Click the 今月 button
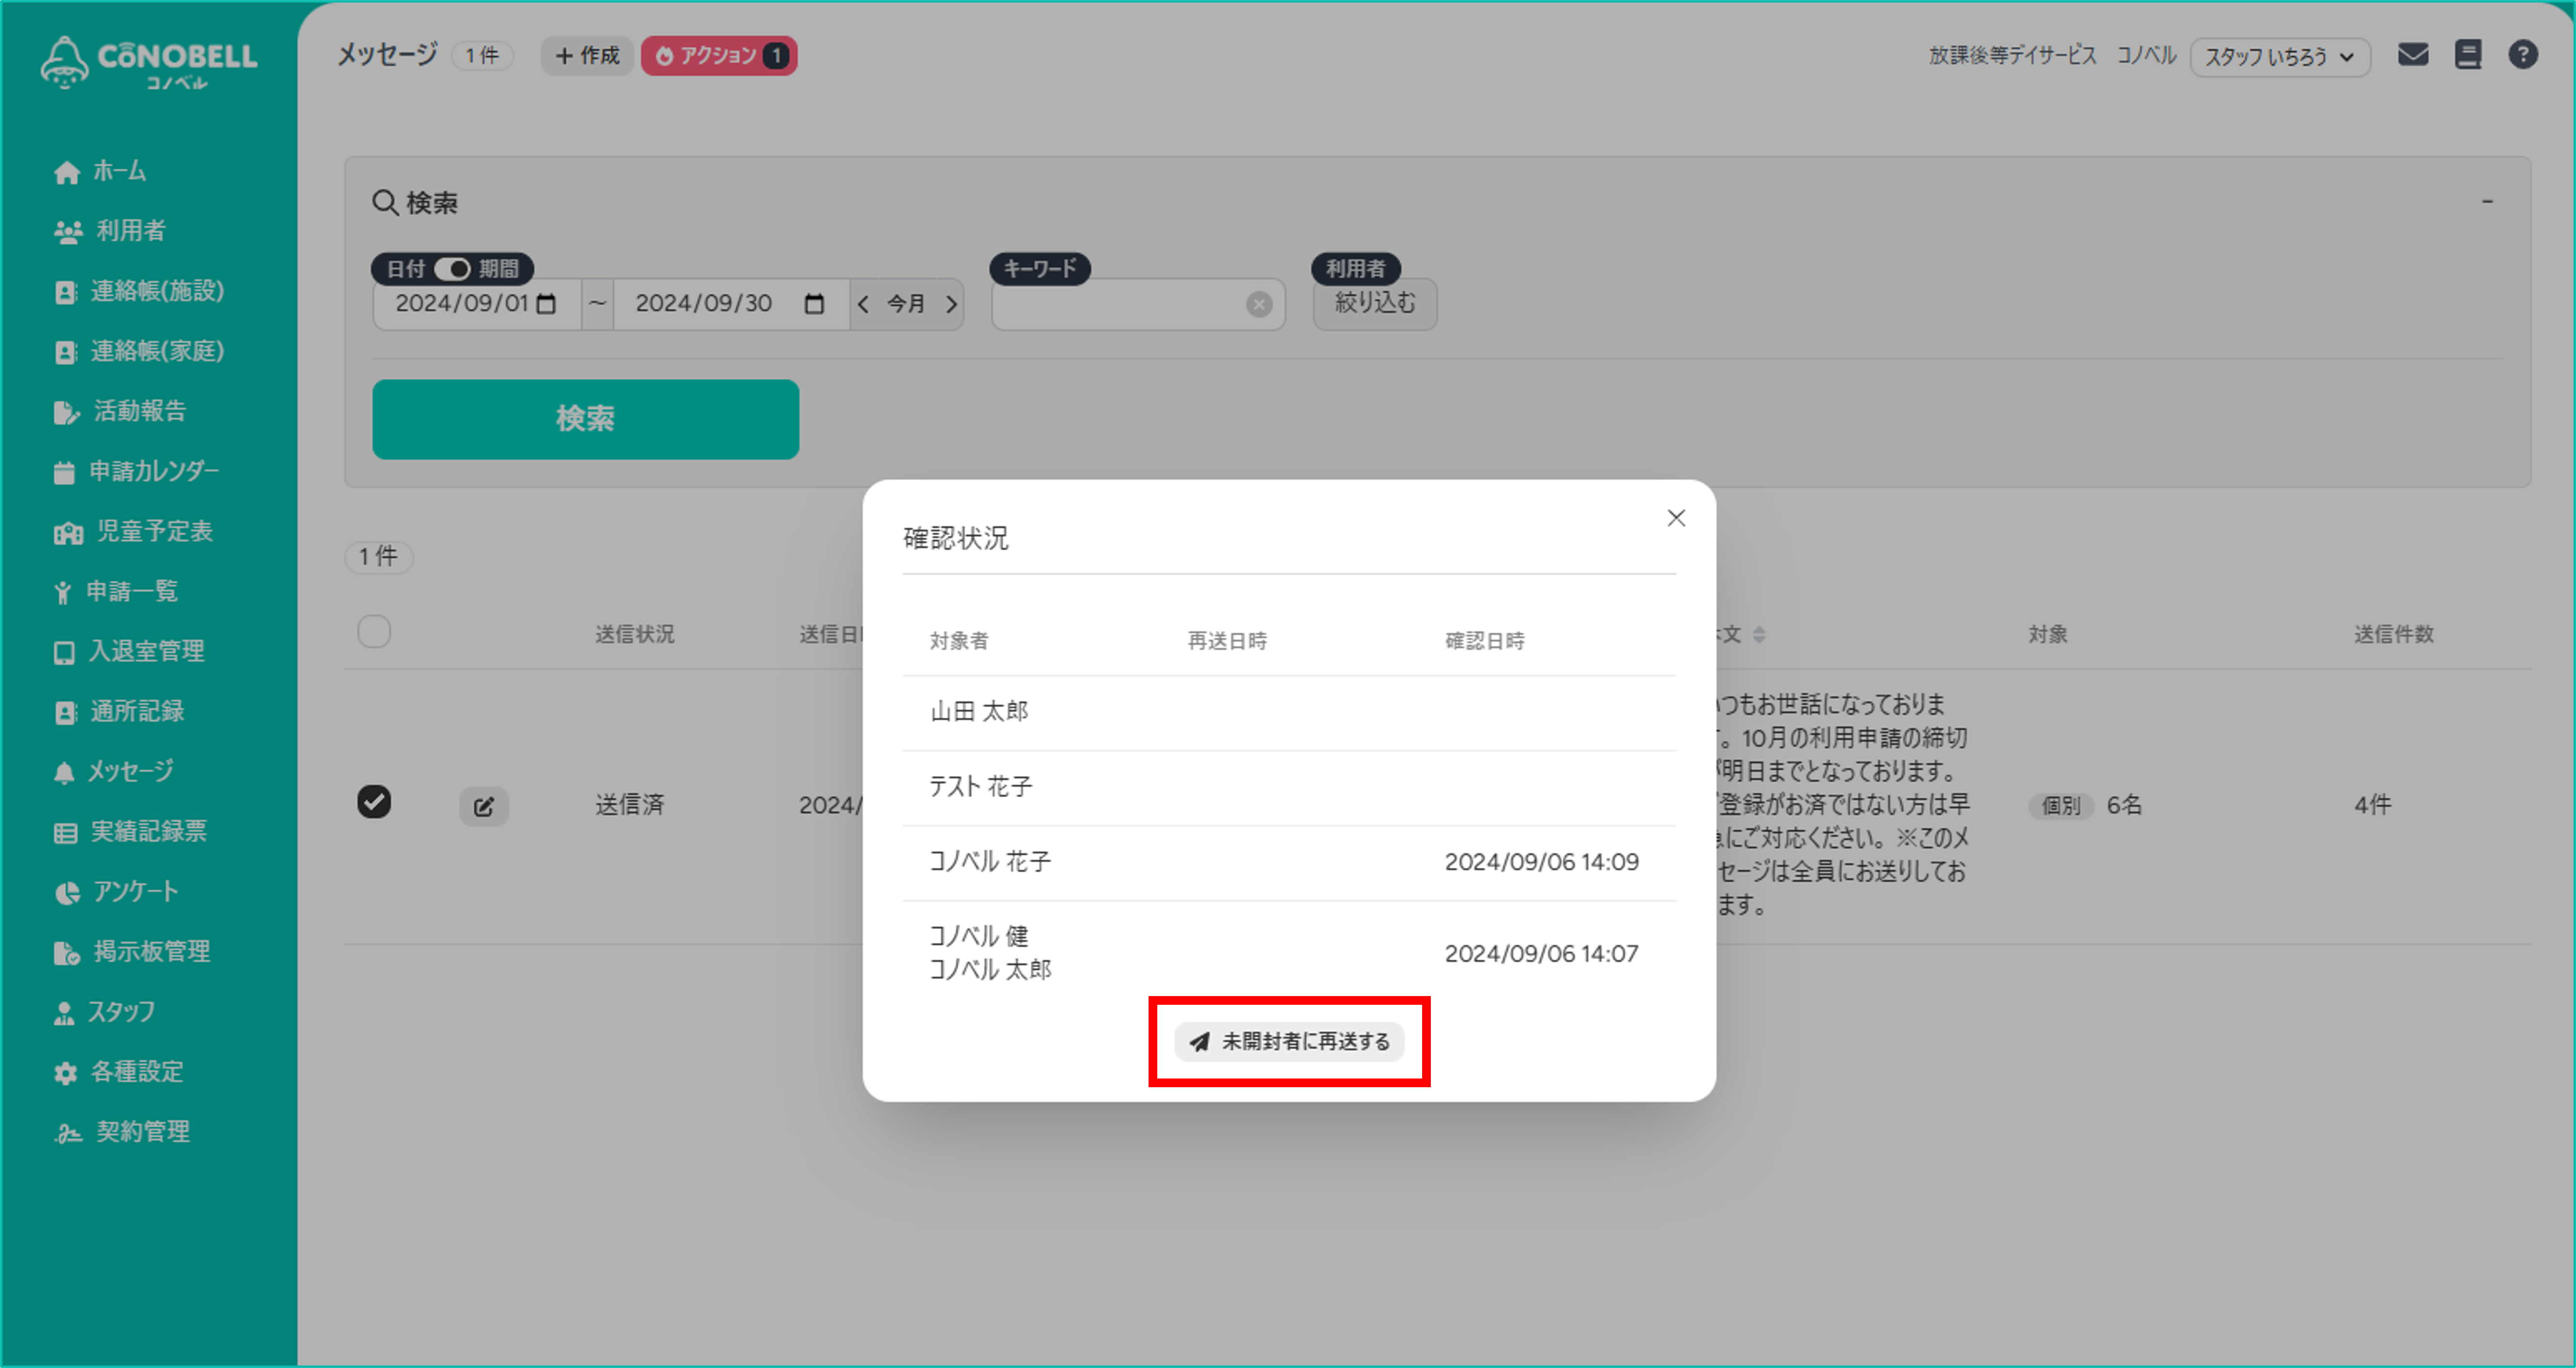This screenshot has height=1368, width=2576. pos(906,303)
